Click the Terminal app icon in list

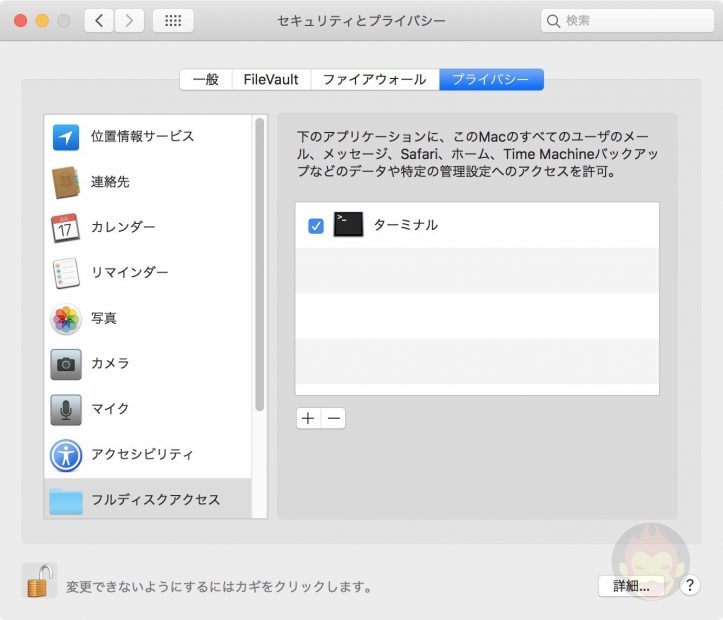pyautogui.click(x=348, y=225)
